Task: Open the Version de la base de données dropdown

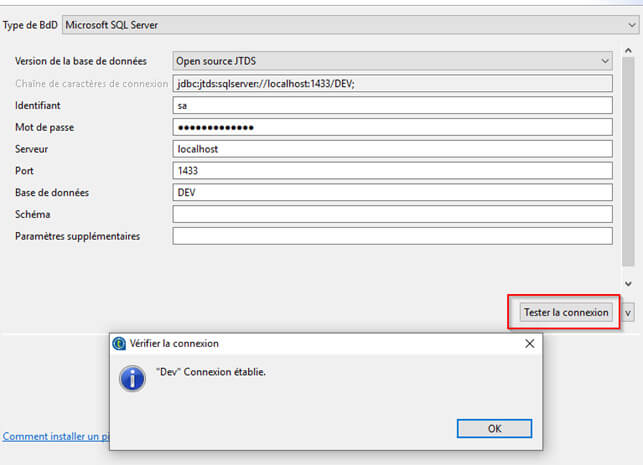Action: point(392,61)
